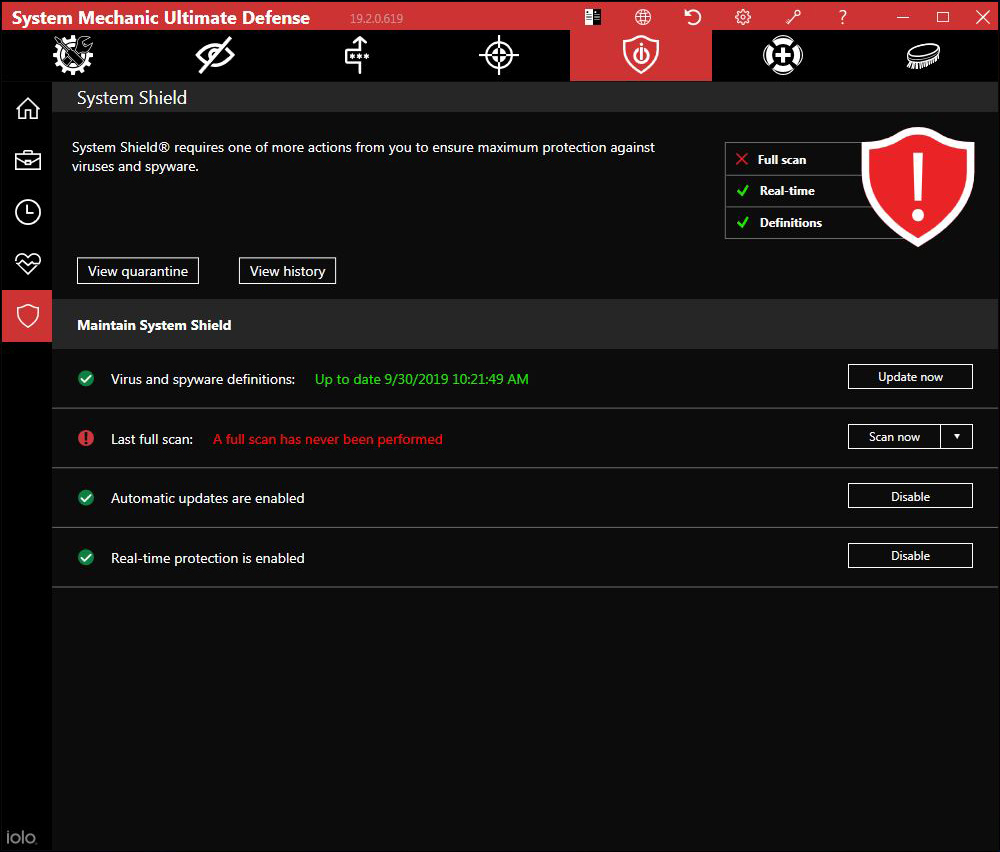Click green check beside Real-time protection is enabled
1000x852 pixels.
coord(86,557)
